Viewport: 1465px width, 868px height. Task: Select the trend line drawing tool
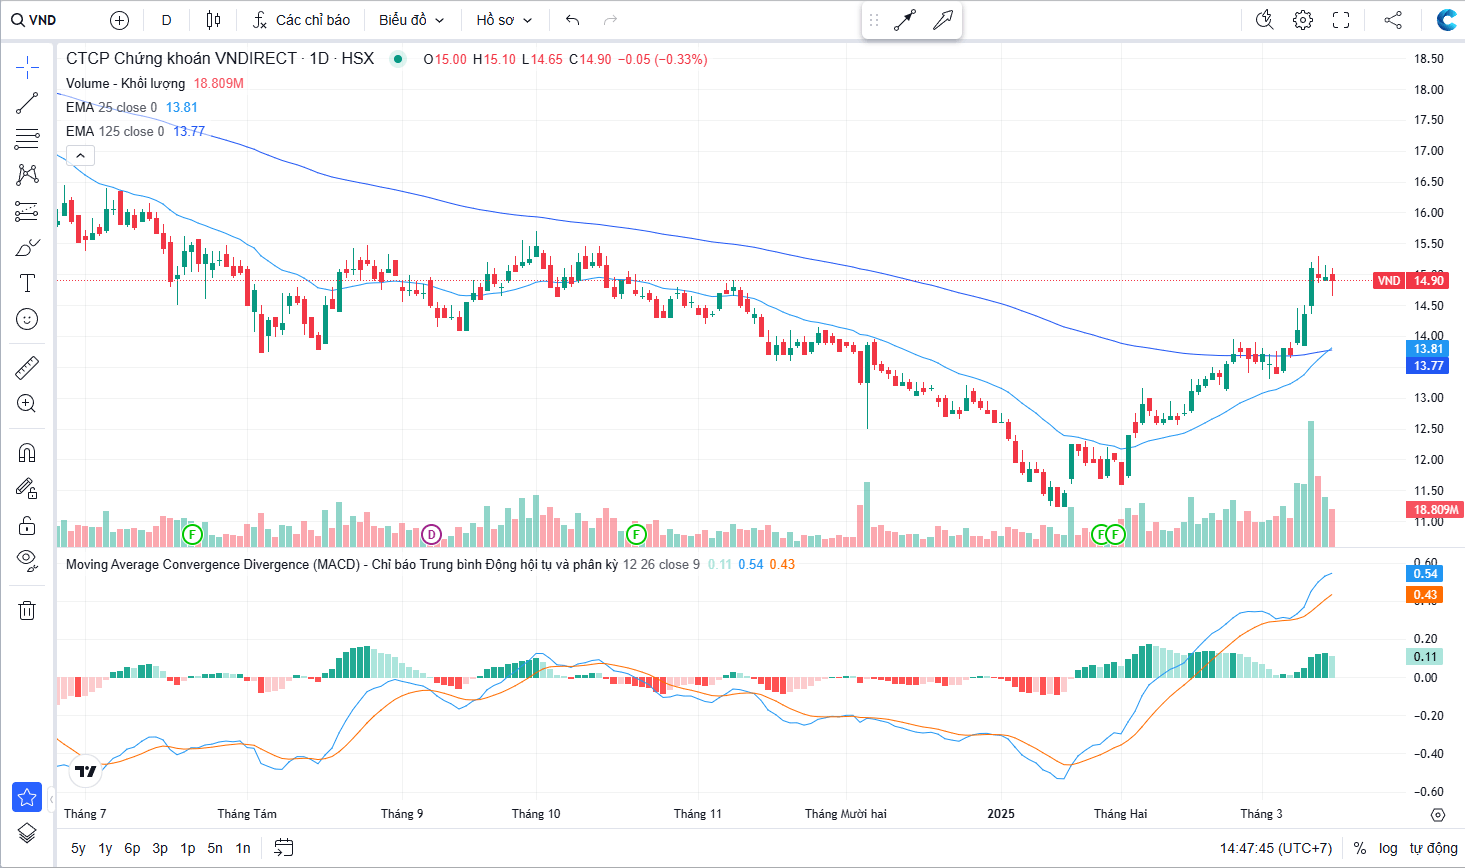point(27,103)
